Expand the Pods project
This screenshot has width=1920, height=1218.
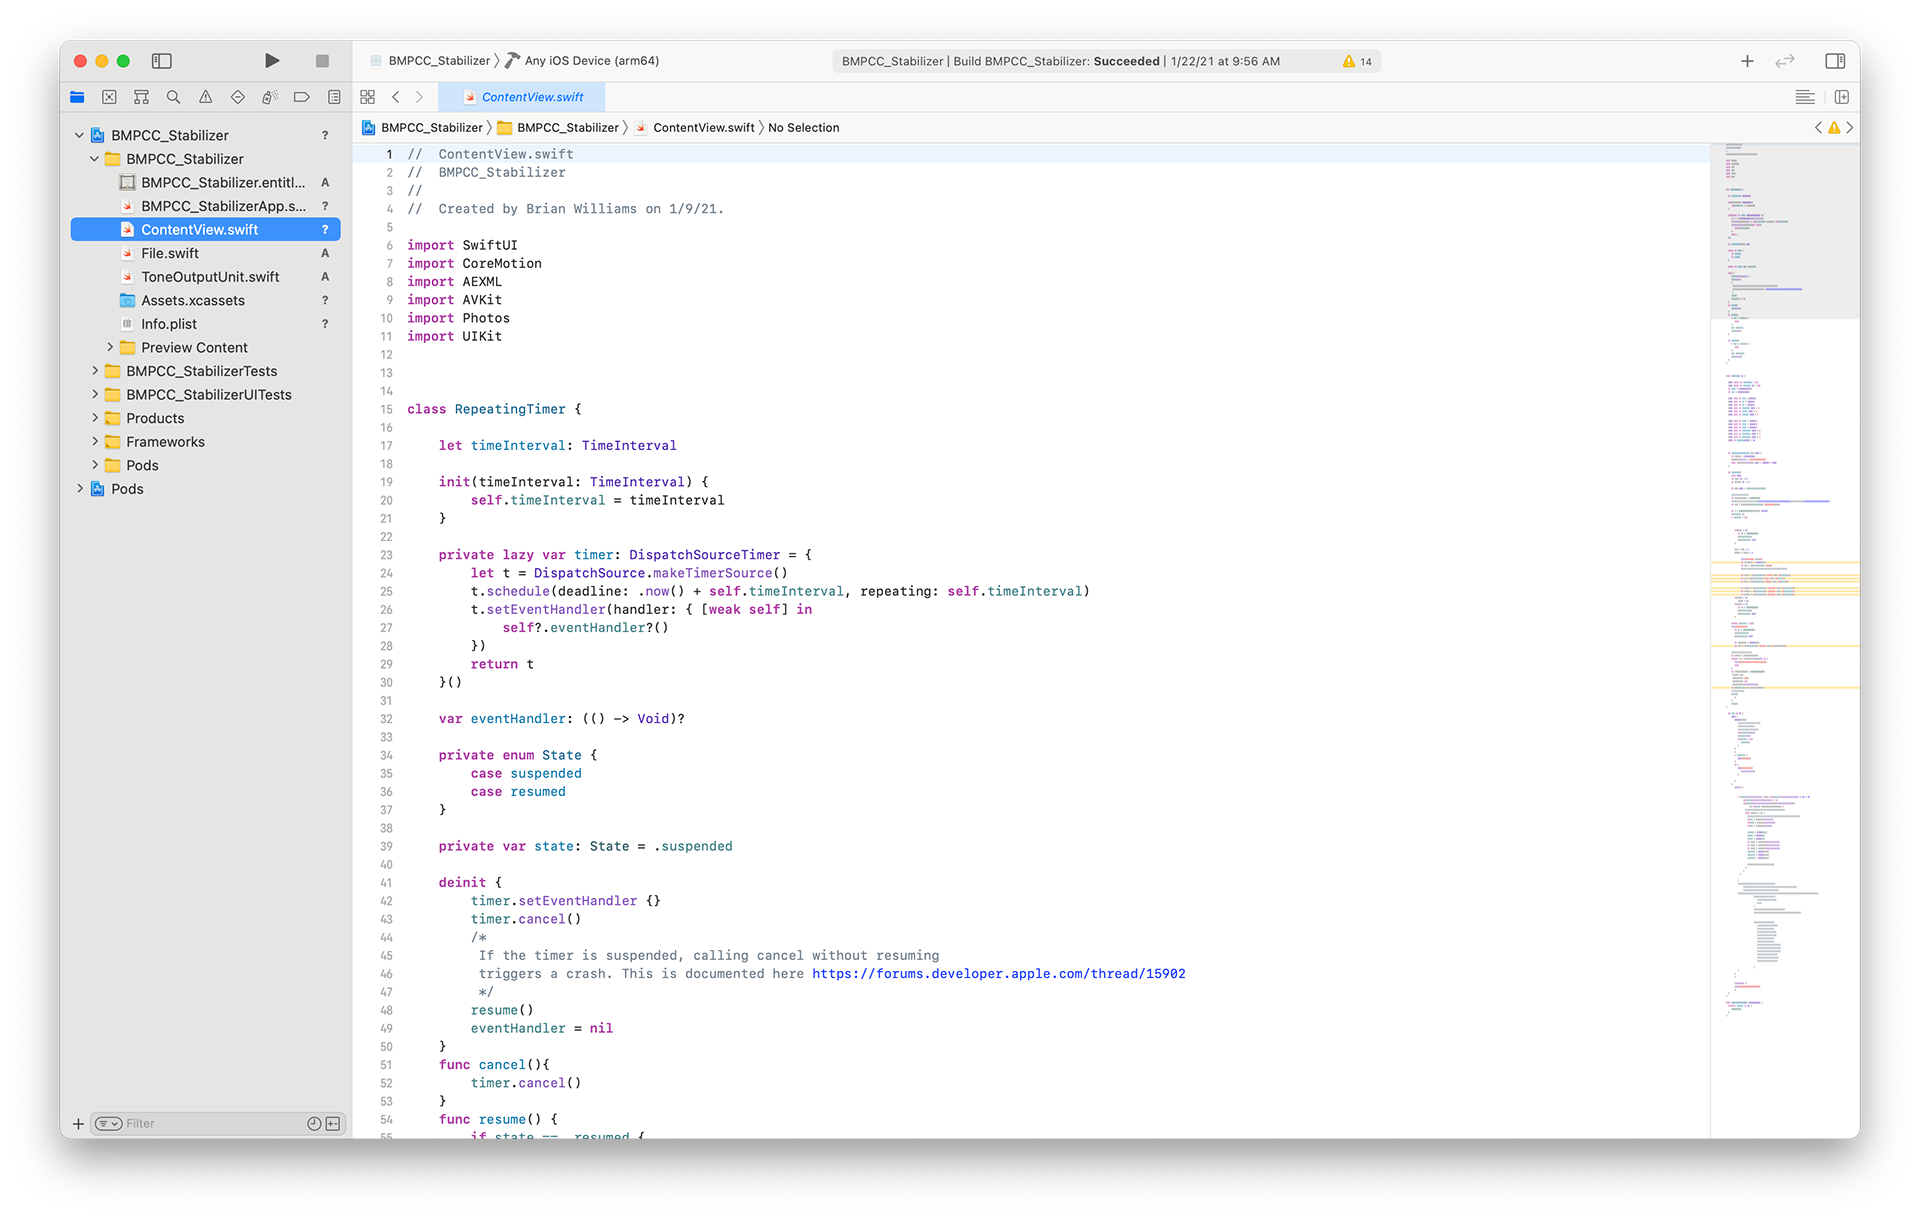click(x=80, y=488)
